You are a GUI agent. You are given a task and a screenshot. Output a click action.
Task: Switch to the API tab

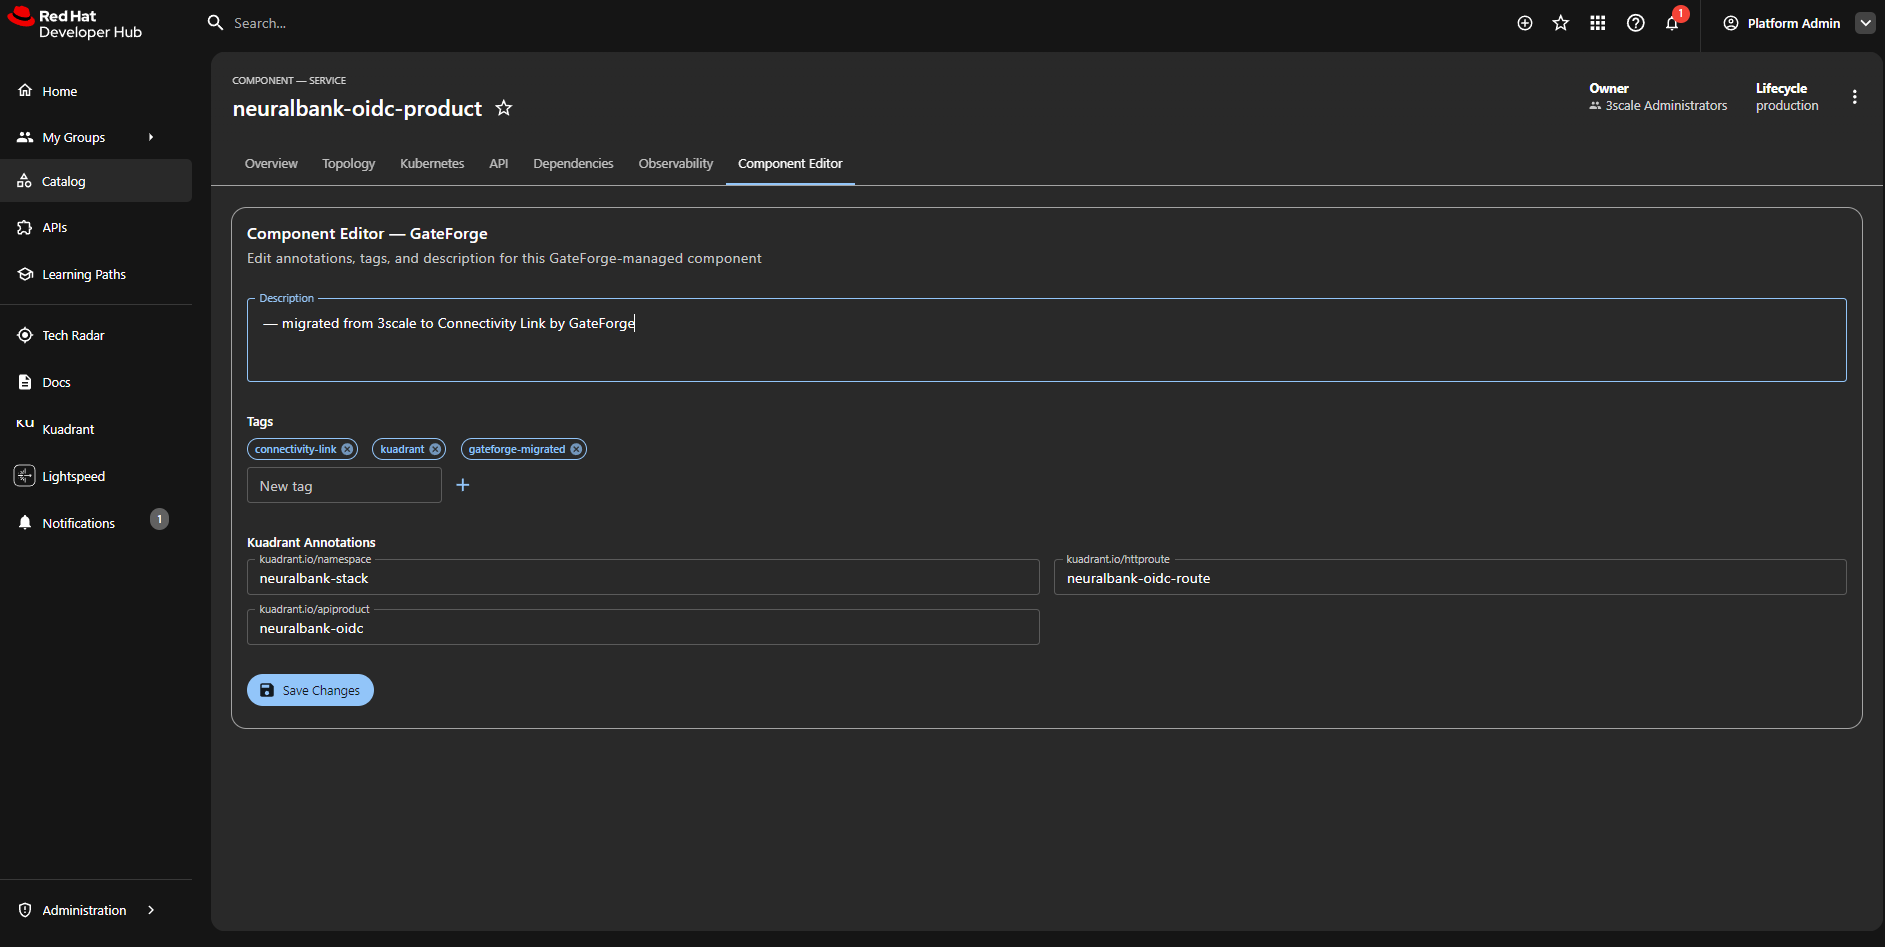coord(499,163)
